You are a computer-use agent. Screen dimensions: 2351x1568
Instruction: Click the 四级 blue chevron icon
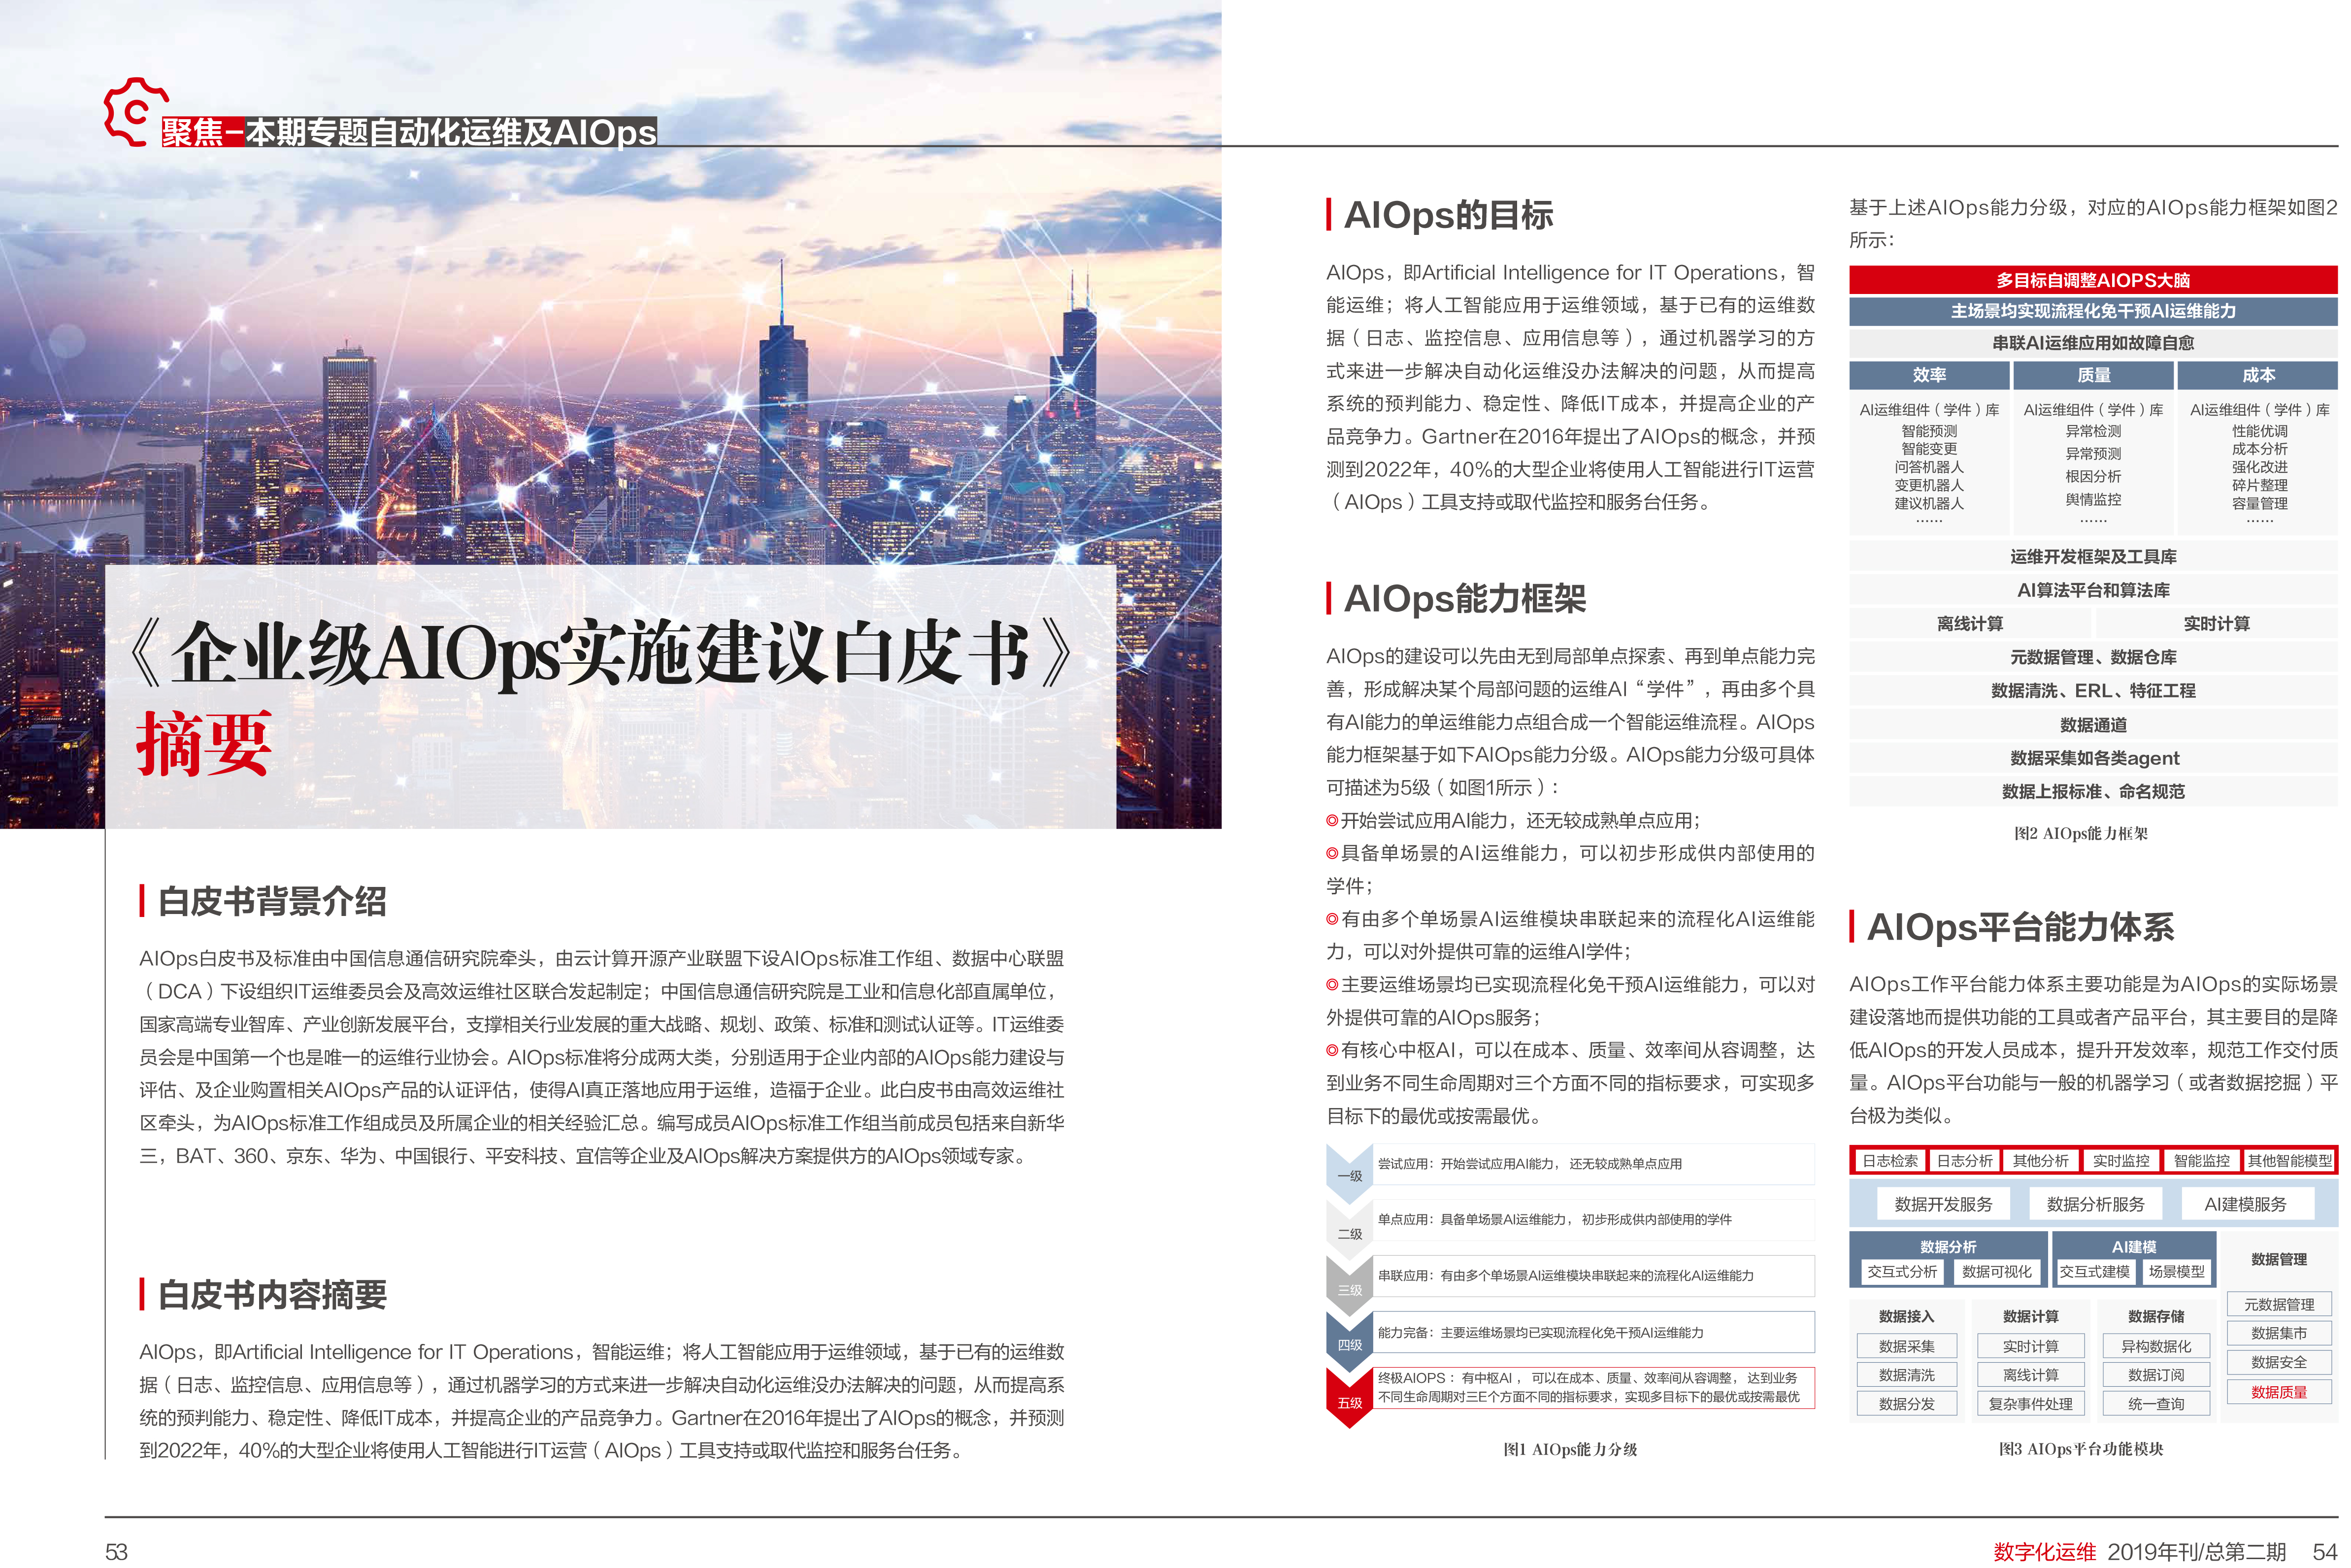coord(1349,1343)
